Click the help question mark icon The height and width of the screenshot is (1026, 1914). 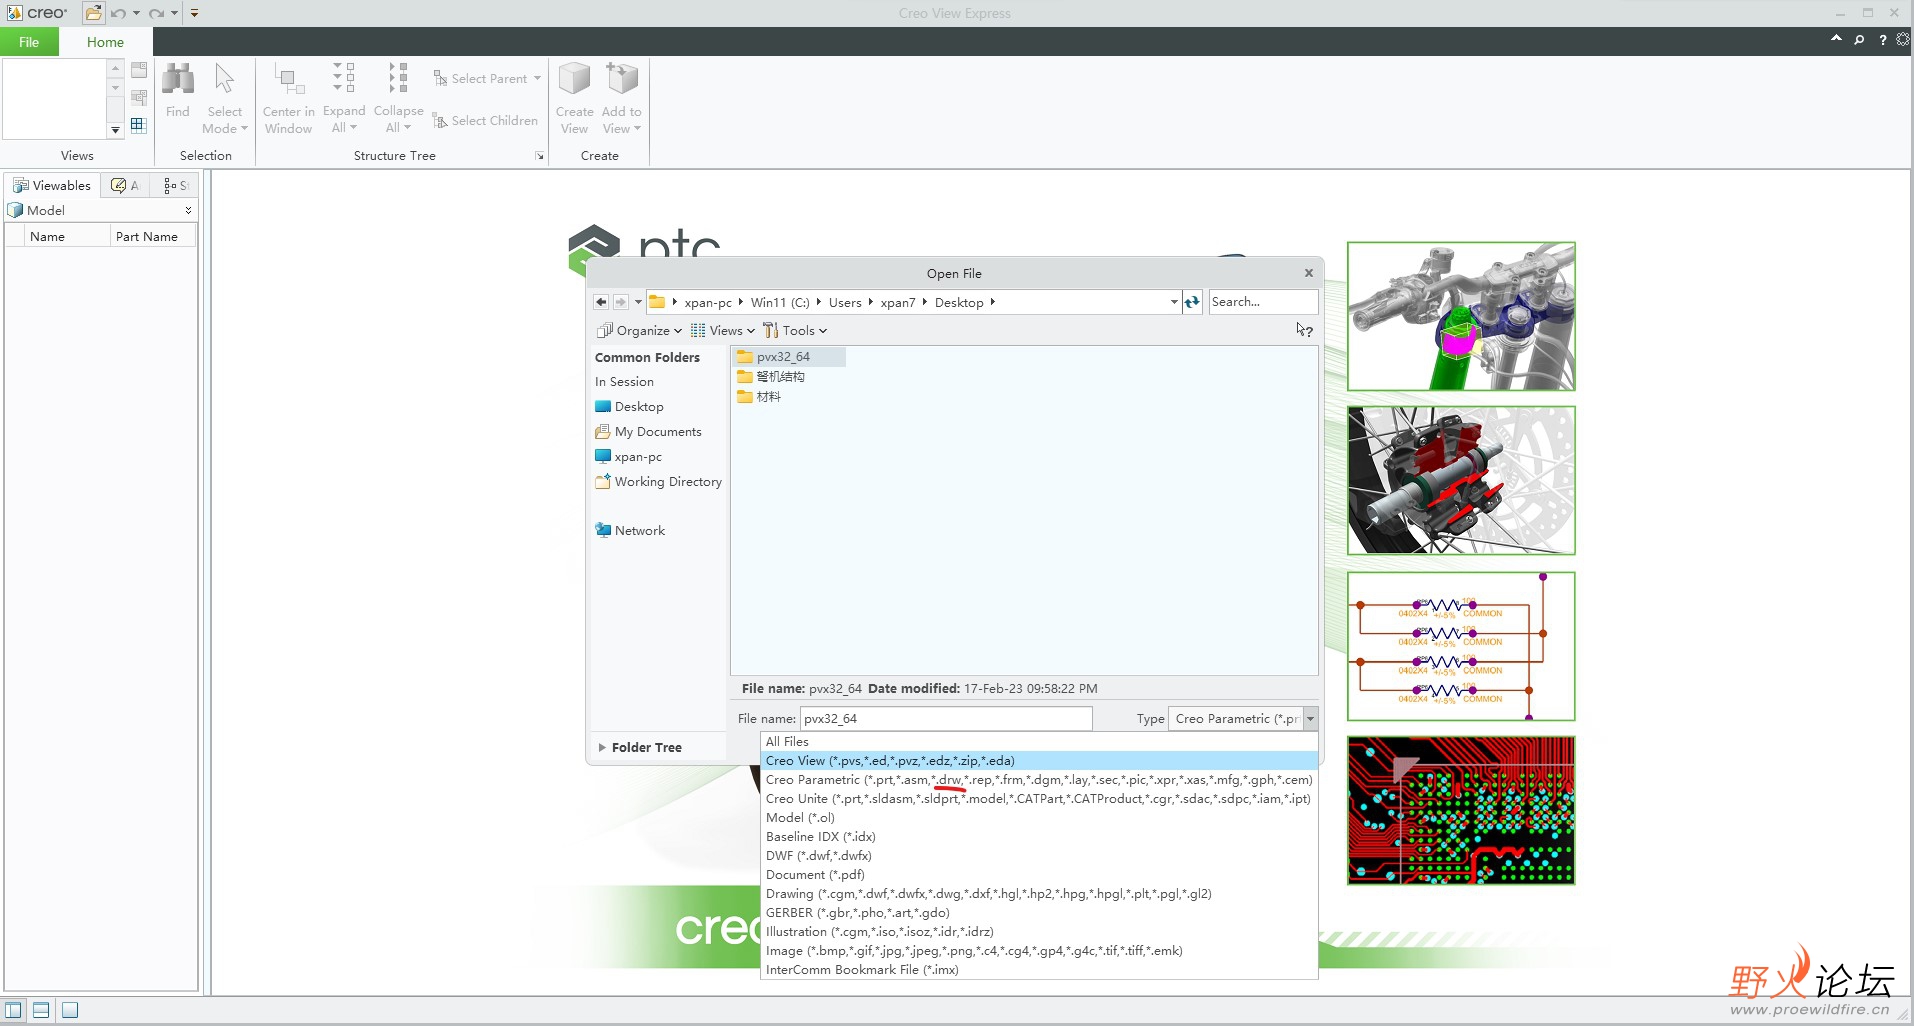pos(1882,40)
